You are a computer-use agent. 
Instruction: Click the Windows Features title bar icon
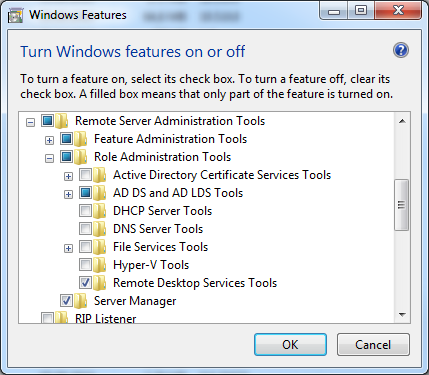(x=15, y=15)
